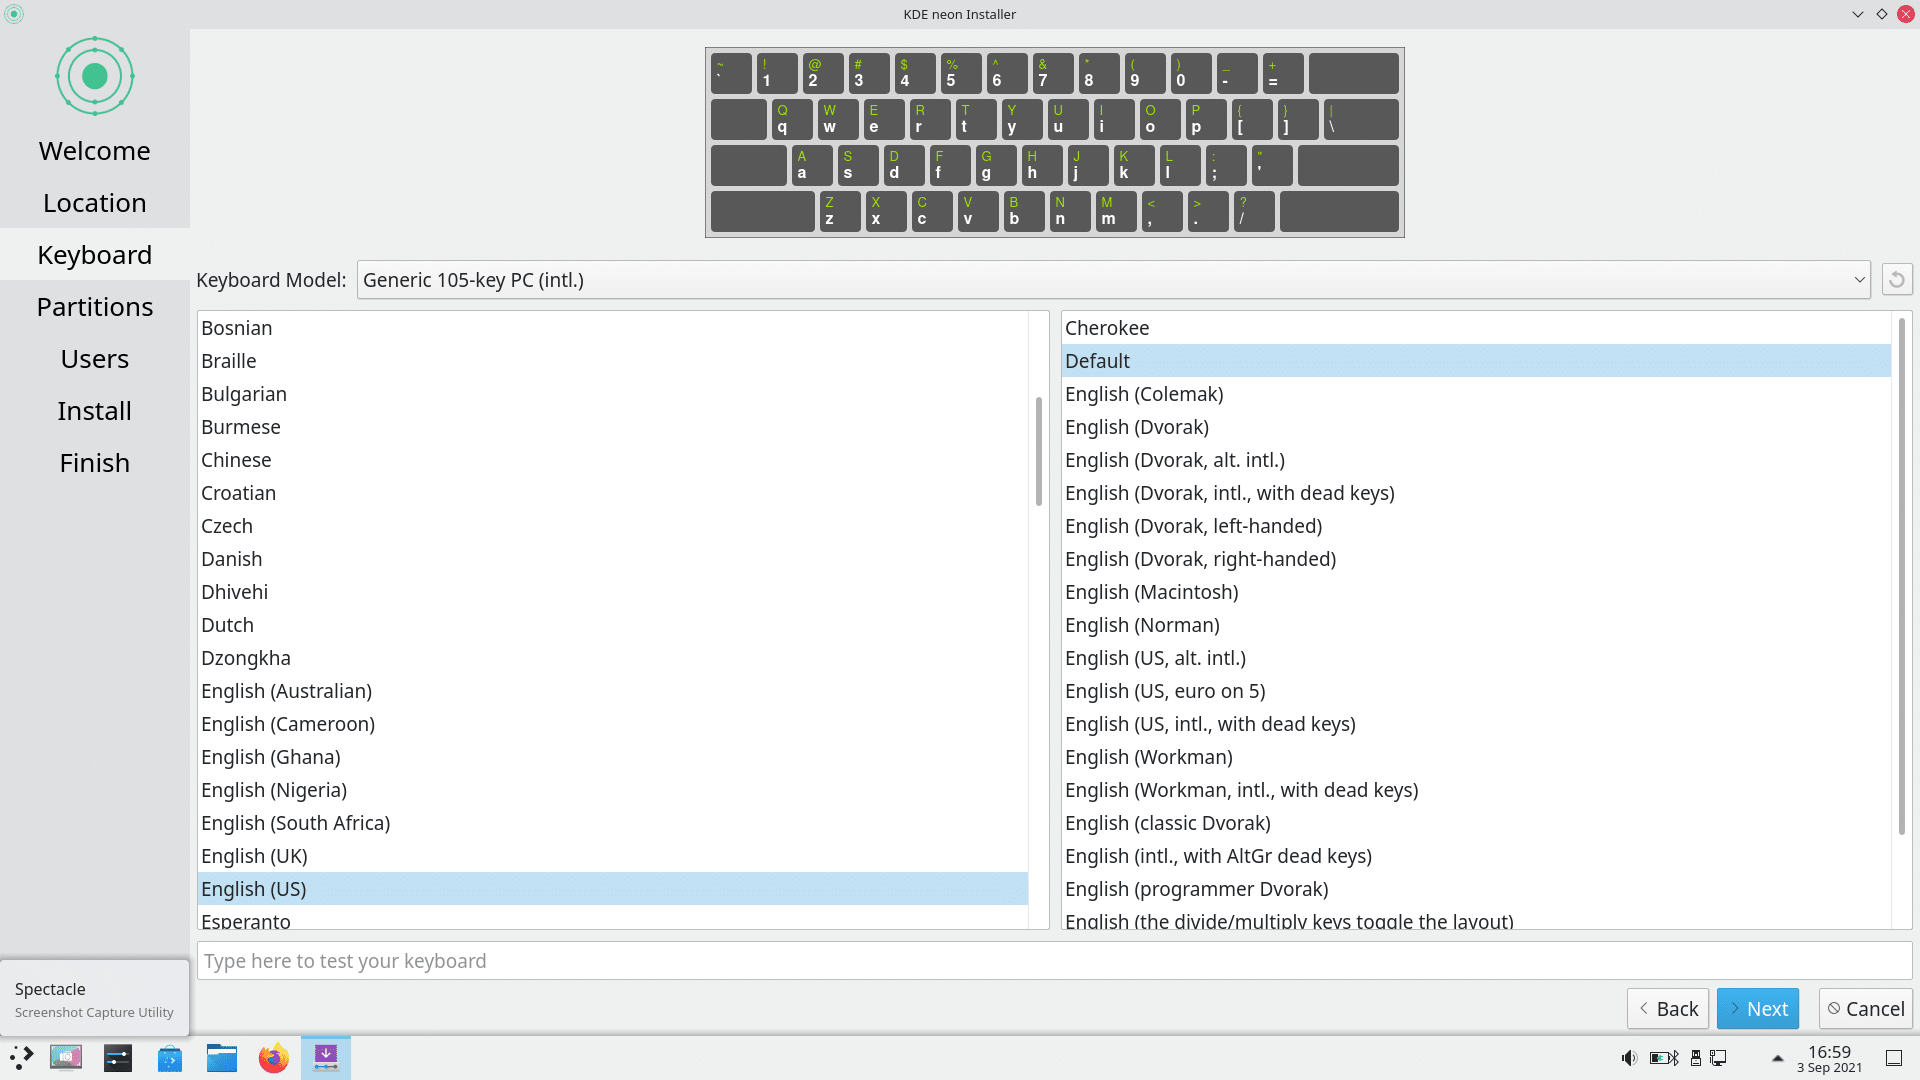The height and width of the screenshot is (1080, 1920).
Task: Click the reset keyboard model icon button
Action: [x=1896, y=280]
